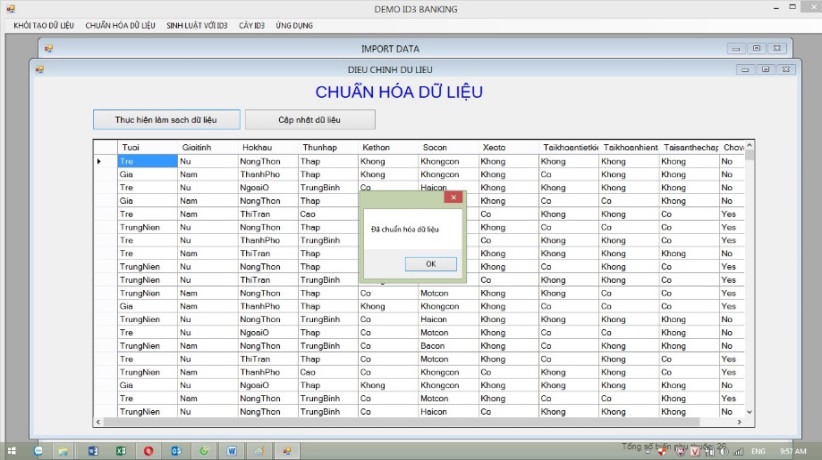Viewport: 822px width, 460px height.
Task: Select the highlighted 'Tre' cell in first row
Action: (147, 161)
